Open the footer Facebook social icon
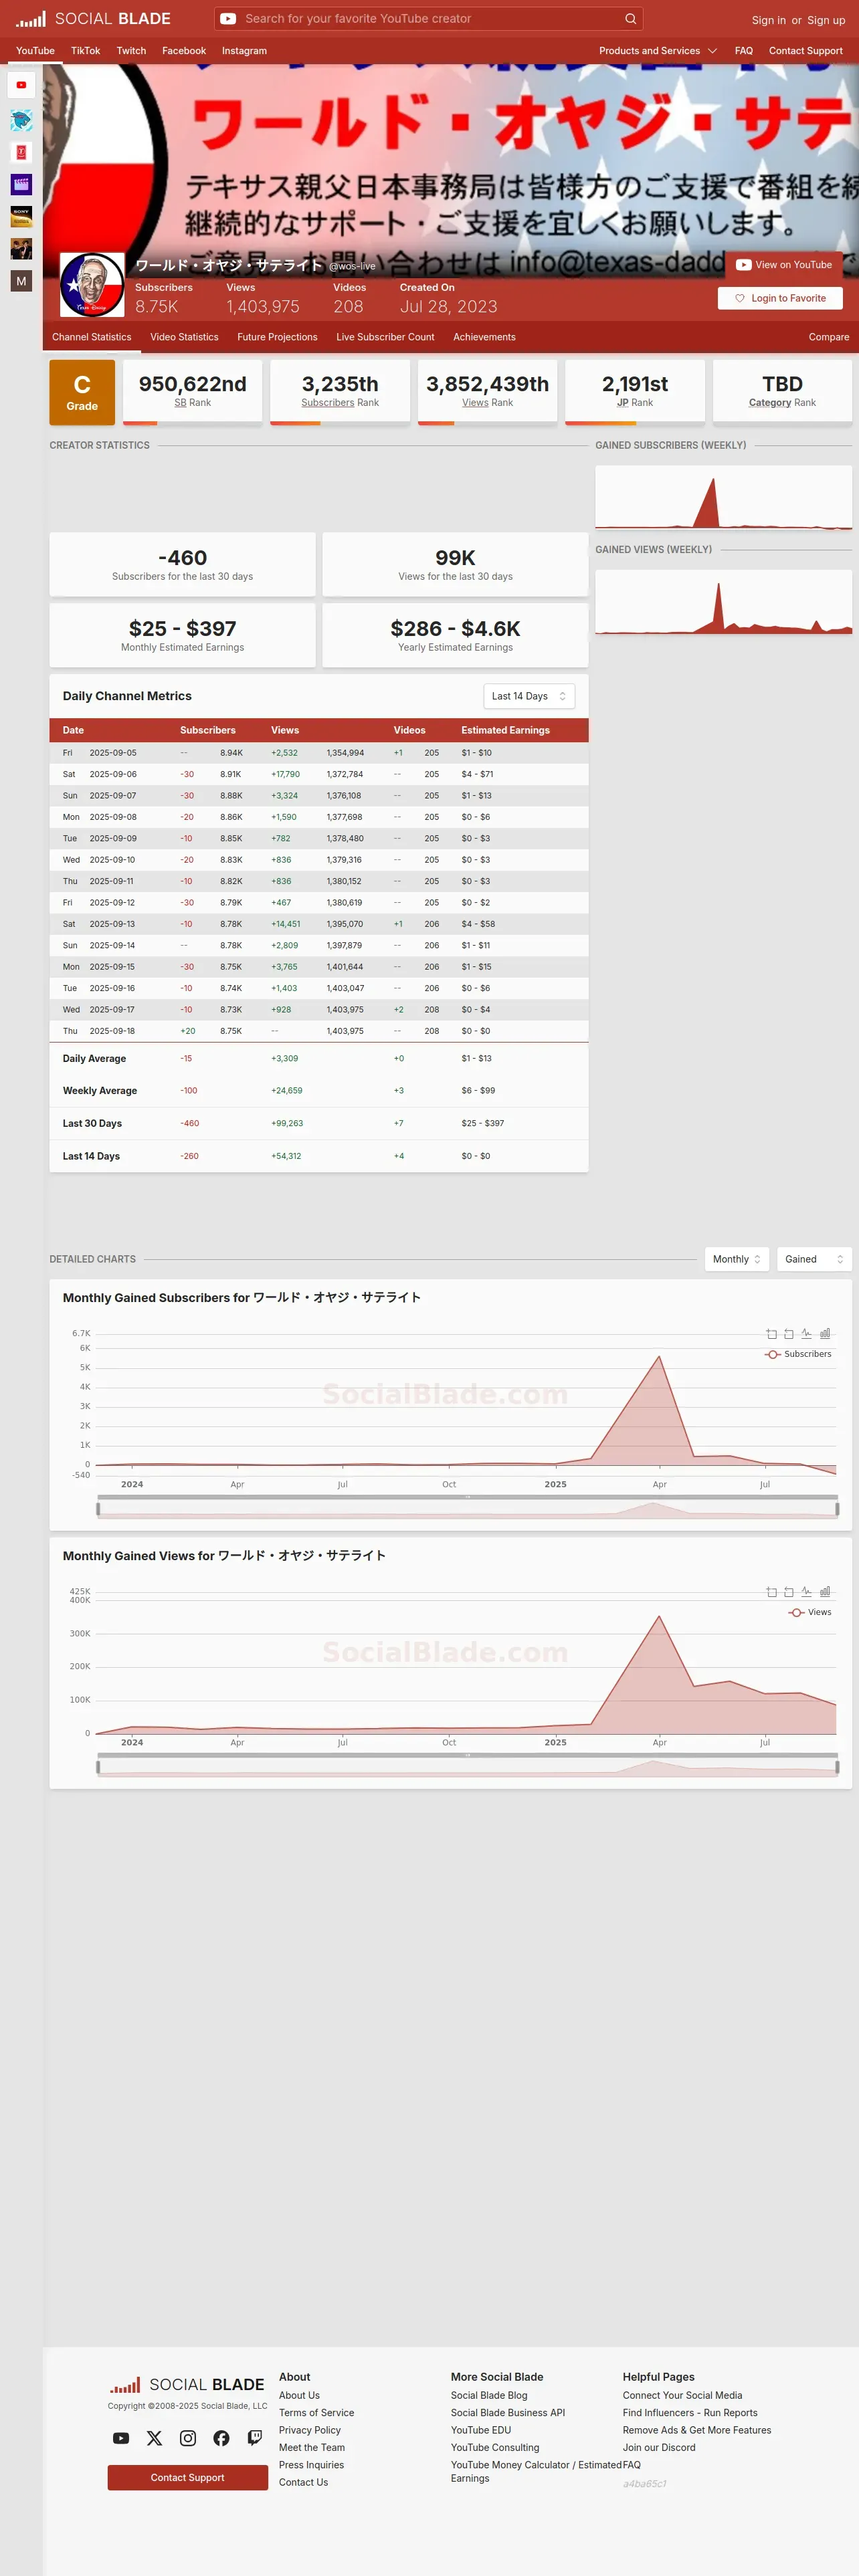This screenshot has width=859, height=2576. click(221, 2438)
